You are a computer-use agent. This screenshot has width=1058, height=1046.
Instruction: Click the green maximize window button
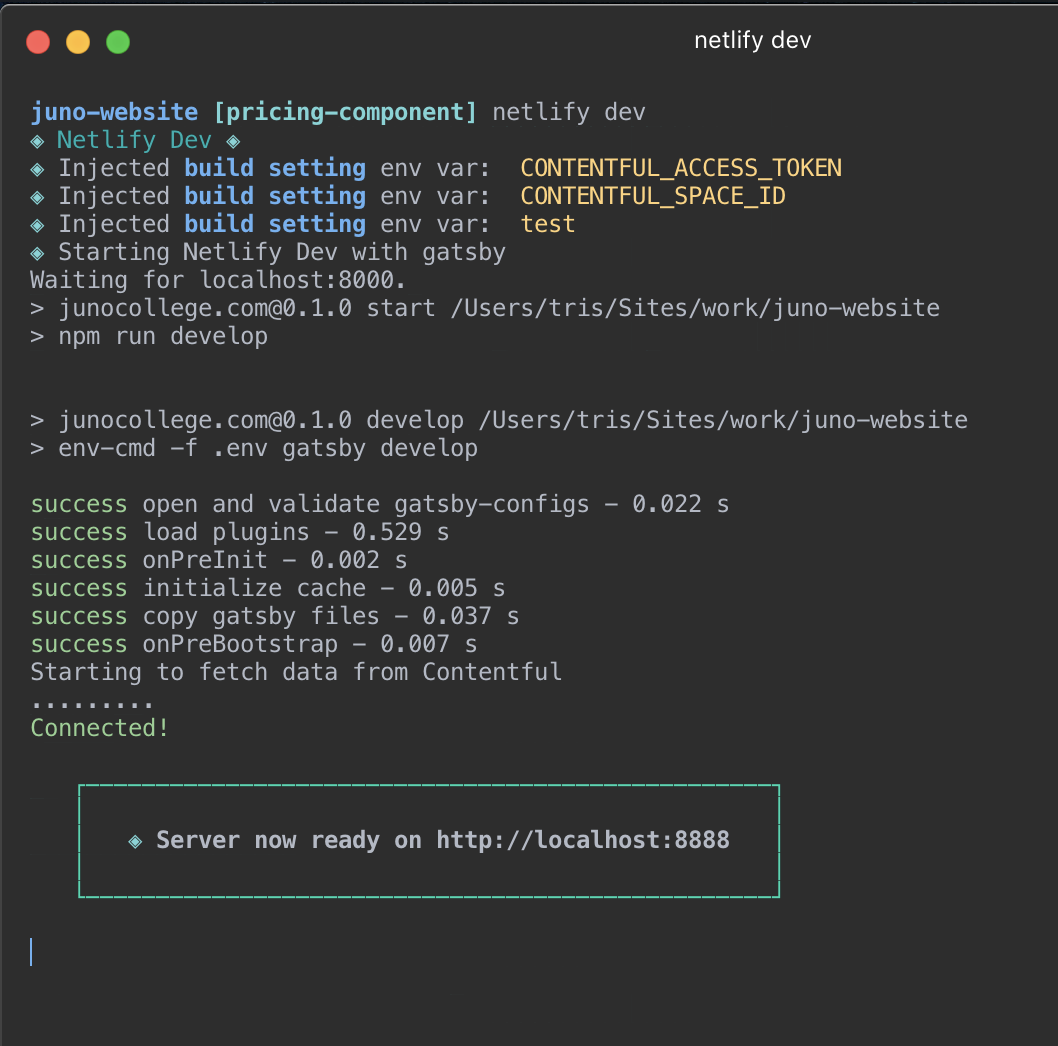pyautogui.click(x=118, y=42)
